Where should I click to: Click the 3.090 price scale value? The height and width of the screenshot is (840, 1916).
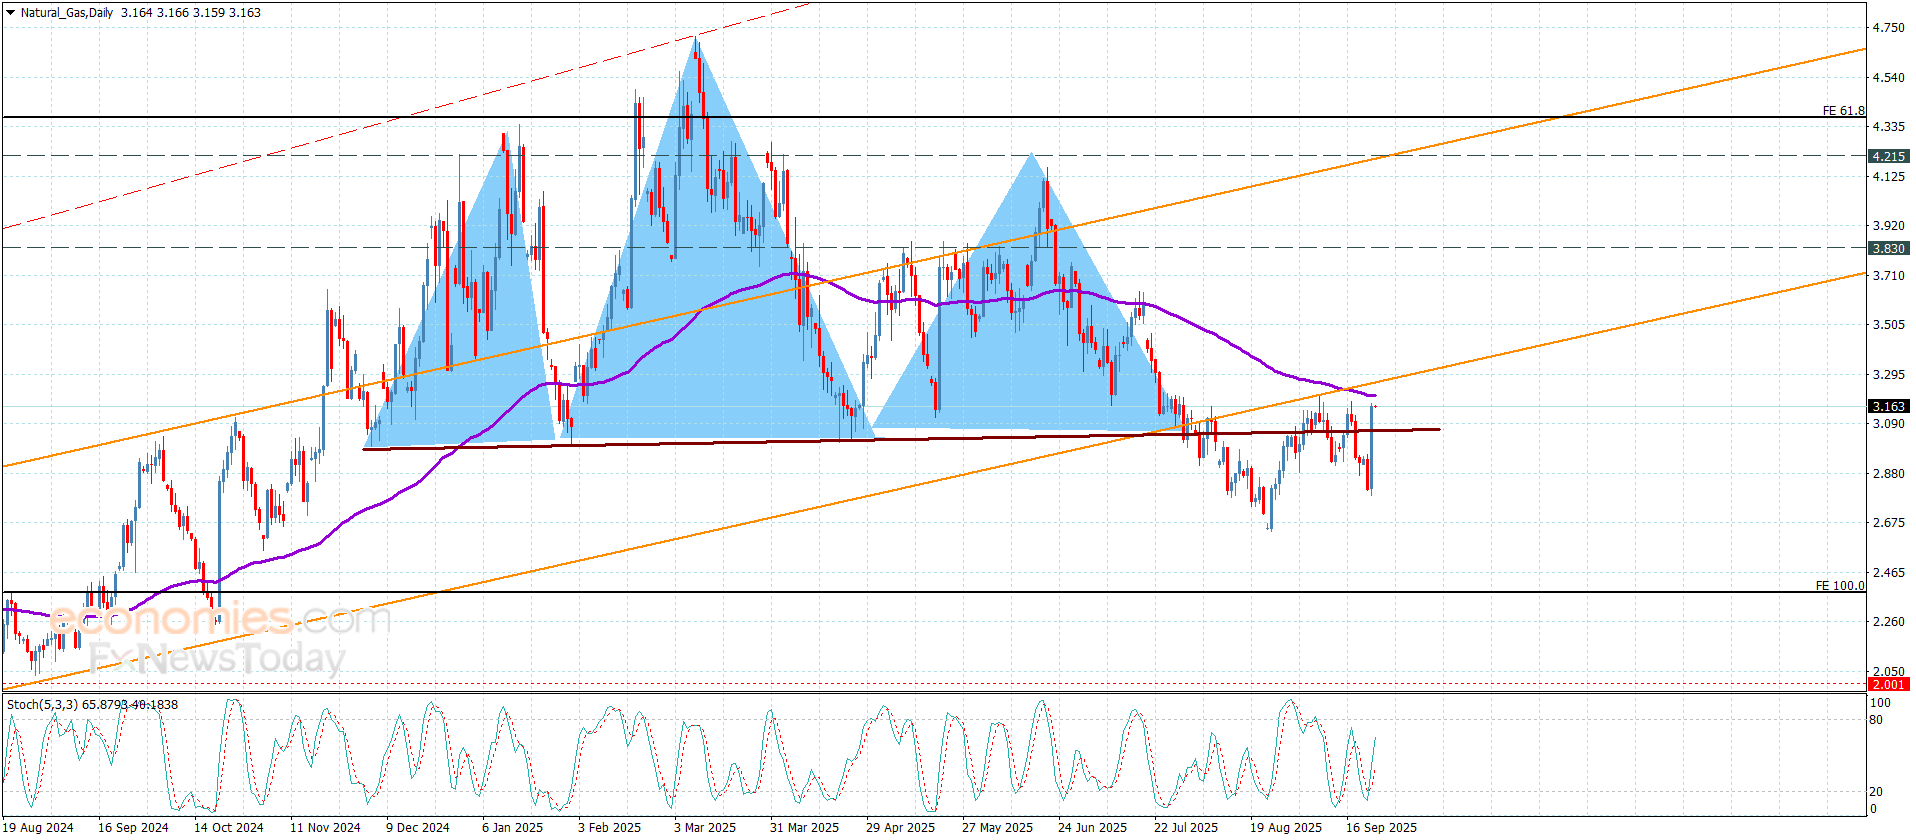(x=1888, y=424)
